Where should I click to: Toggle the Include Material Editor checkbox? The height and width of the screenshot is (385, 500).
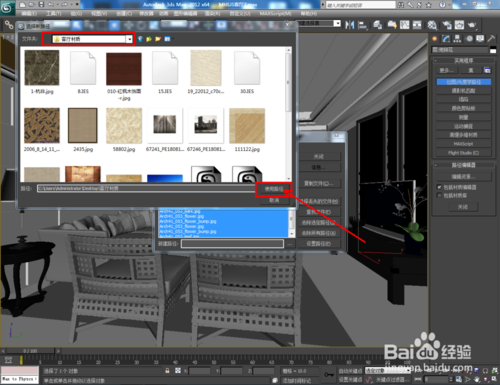[439, 187]
